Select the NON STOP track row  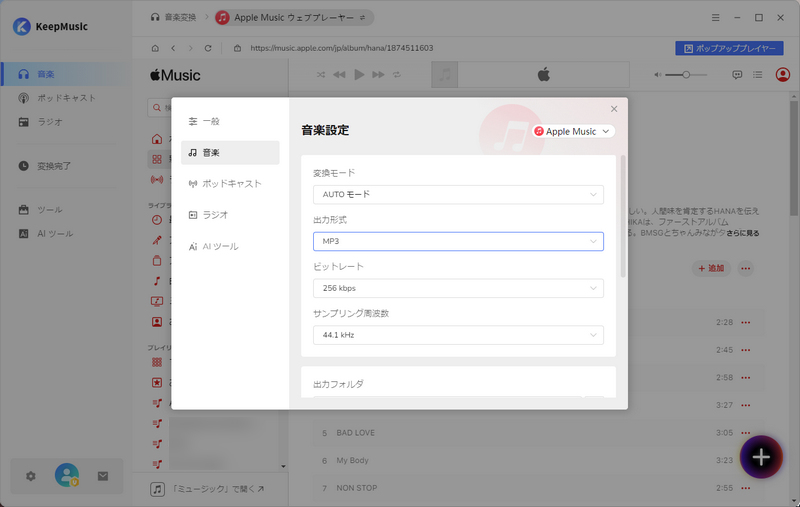(x=538, y=488)
